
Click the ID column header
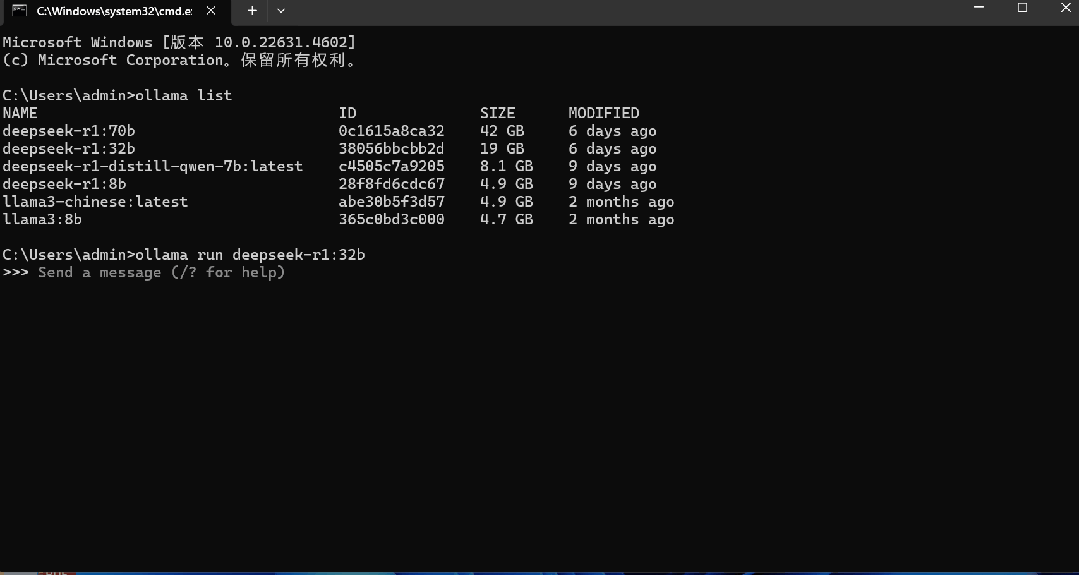tap(348, 113)
